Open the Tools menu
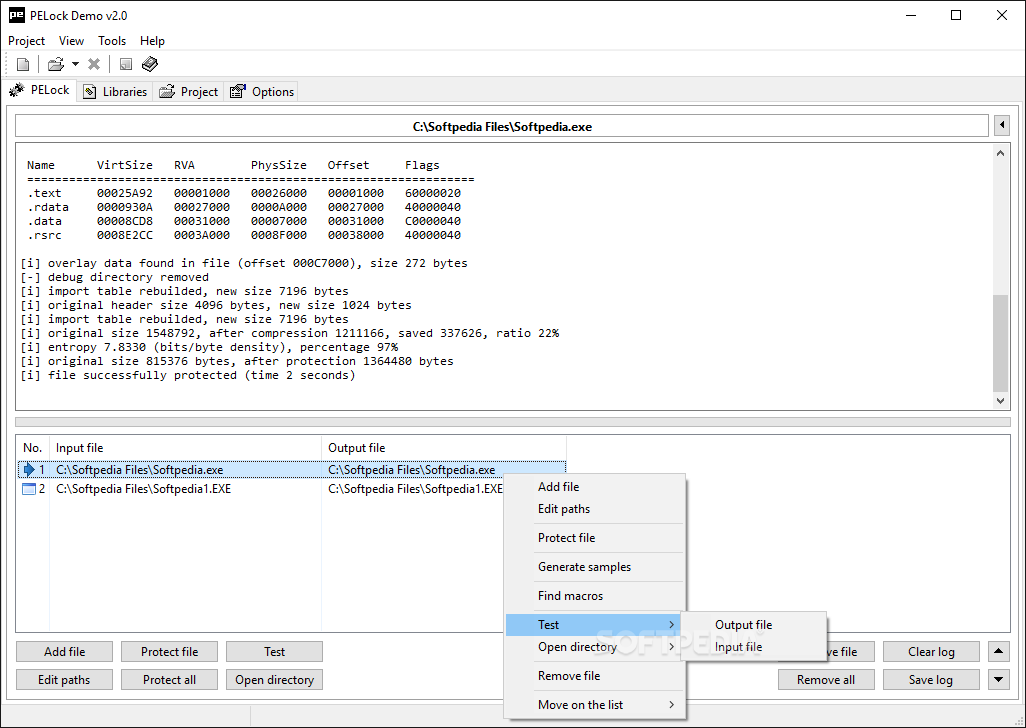Image resolution: width=1026 pixels, height=728 pixels. [112, 41]
